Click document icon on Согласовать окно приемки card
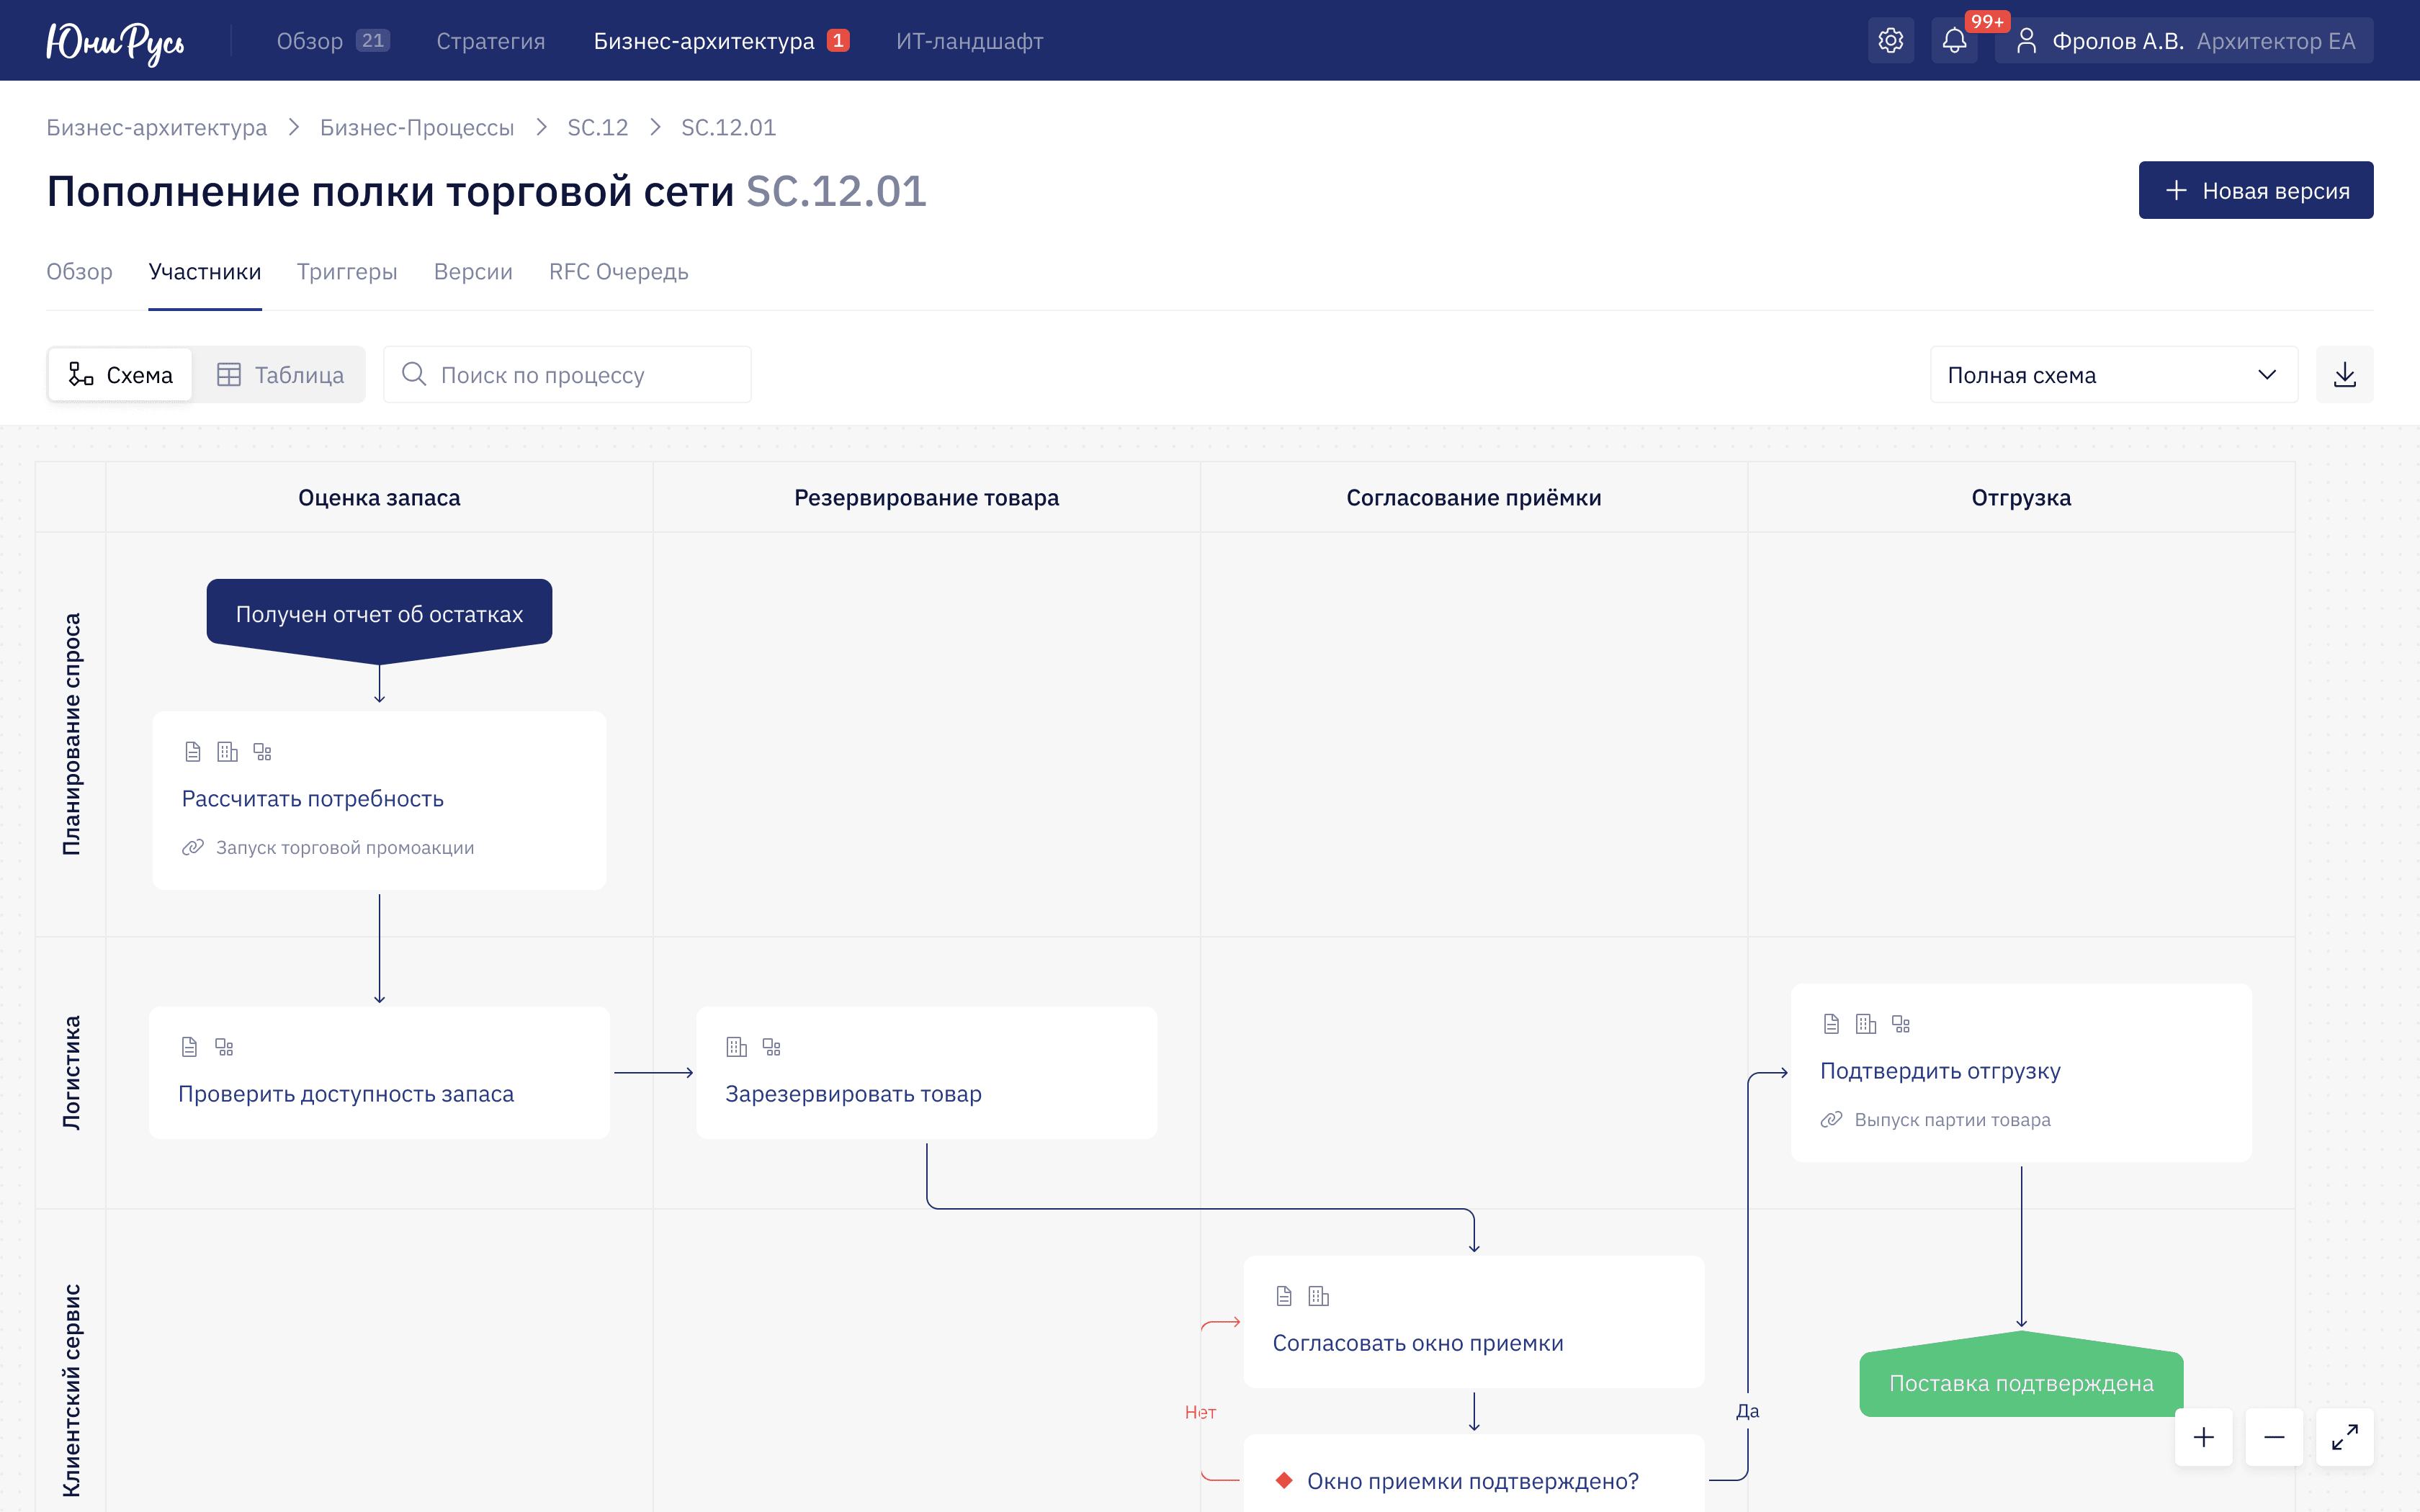This screenshot has width=2420, height=1512. click(x=1284, y=1296)
